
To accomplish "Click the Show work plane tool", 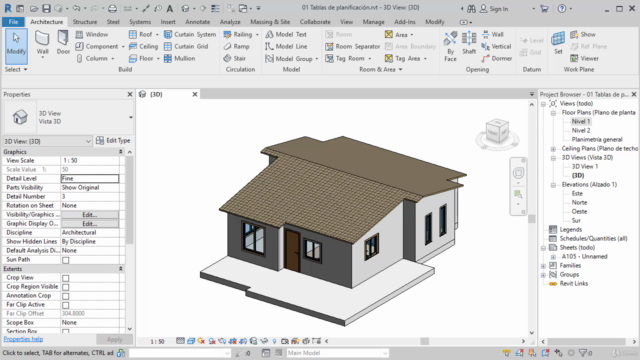I will [583, 34].
